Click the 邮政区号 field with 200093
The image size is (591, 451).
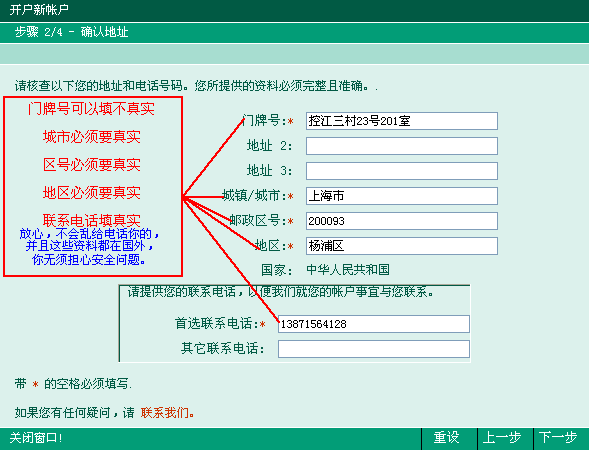(402, 221)
